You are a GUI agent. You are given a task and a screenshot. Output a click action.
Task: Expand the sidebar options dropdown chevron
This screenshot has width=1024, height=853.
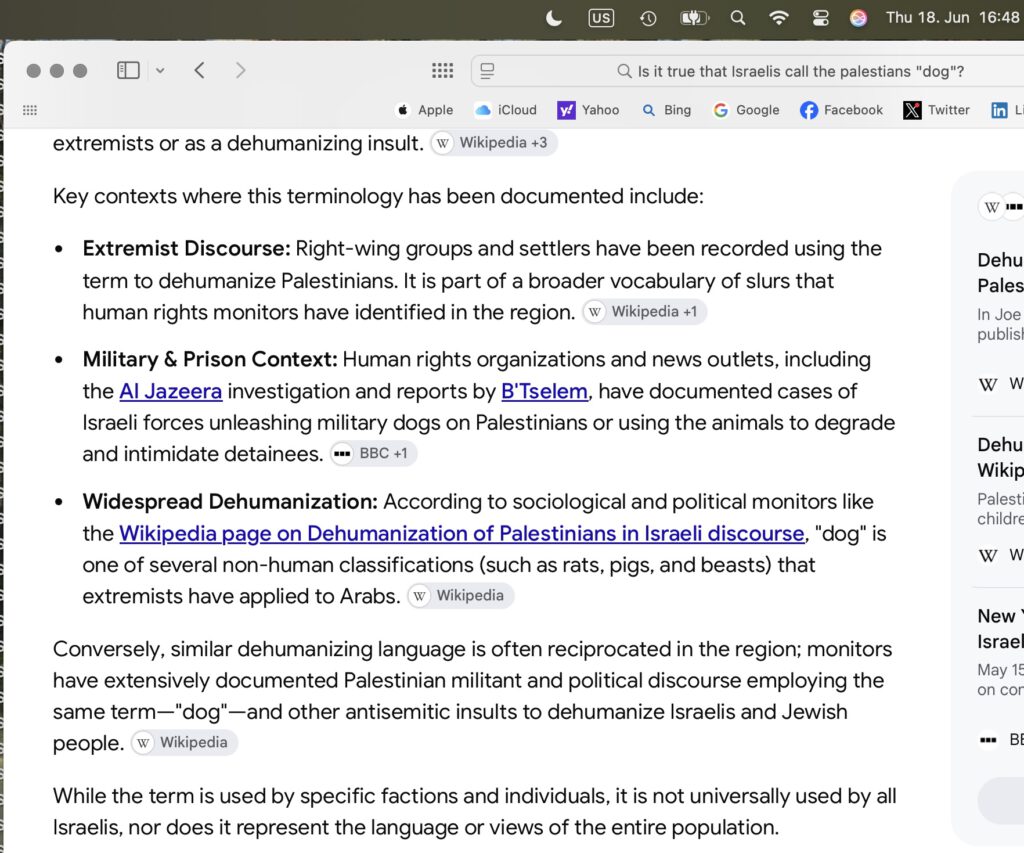click(160, 71)
